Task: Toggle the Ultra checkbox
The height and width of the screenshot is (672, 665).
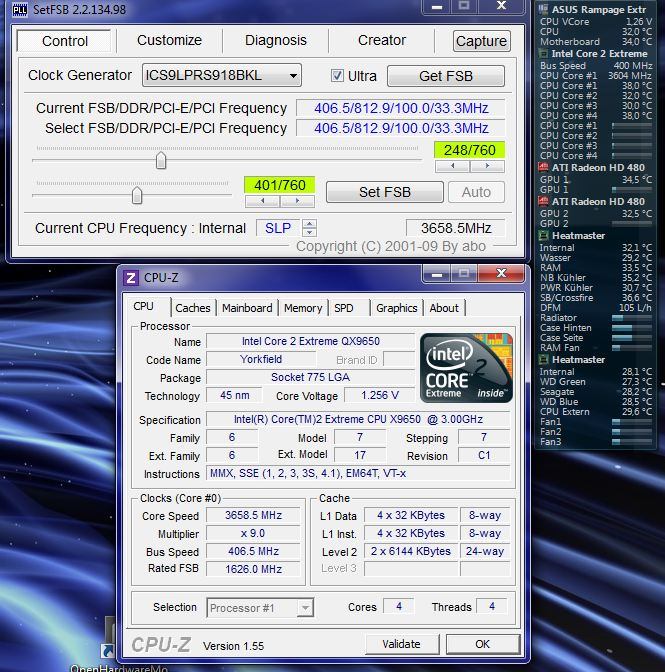Action: [337, 76]
